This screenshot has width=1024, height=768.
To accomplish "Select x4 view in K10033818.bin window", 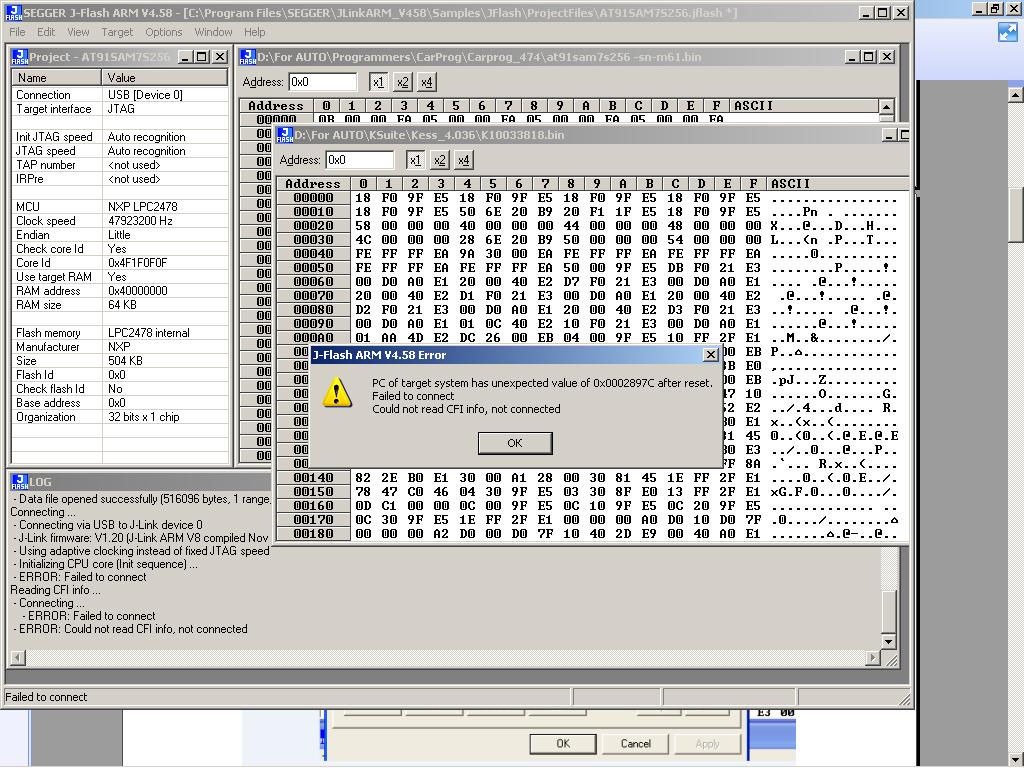I will tap(464, 160).
